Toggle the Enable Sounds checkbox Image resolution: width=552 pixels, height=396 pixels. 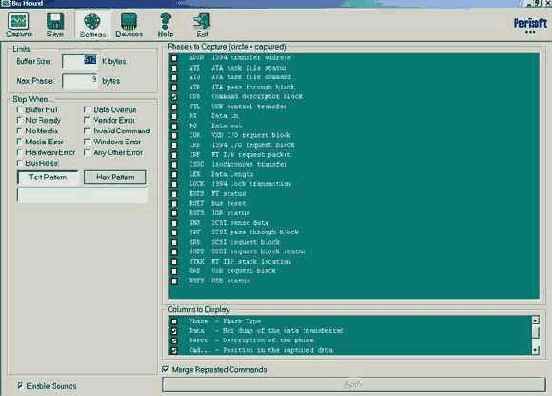[20, 385]
